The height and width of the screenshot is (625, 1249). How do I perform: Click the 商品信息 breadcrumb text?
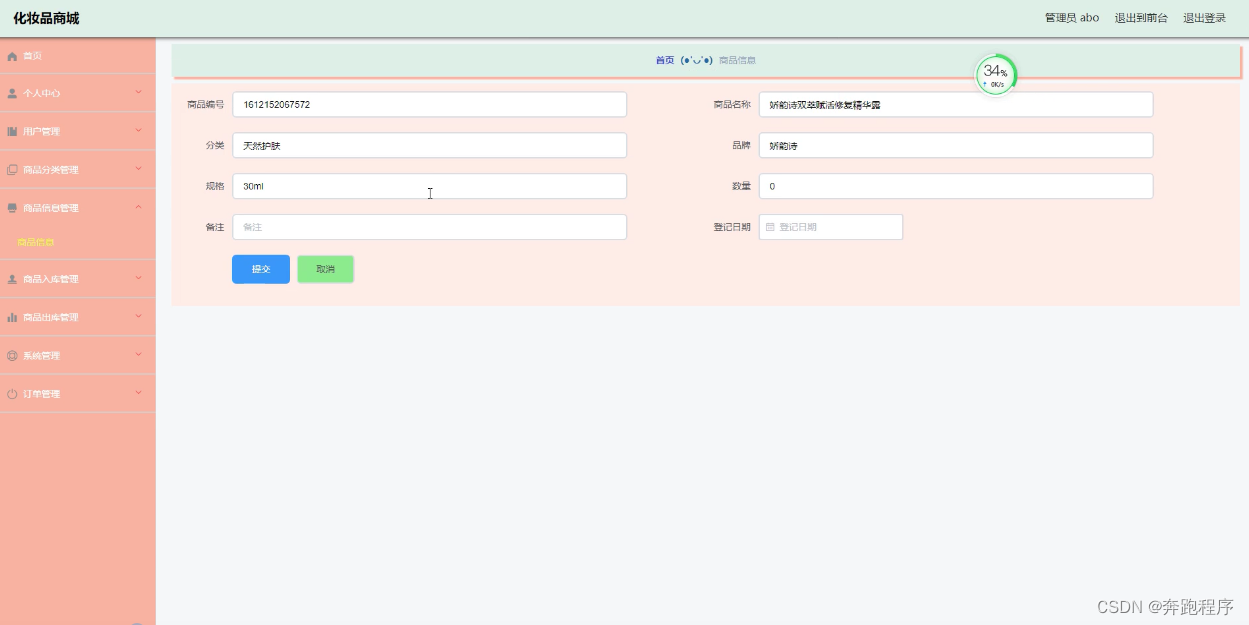click(737, 60)
